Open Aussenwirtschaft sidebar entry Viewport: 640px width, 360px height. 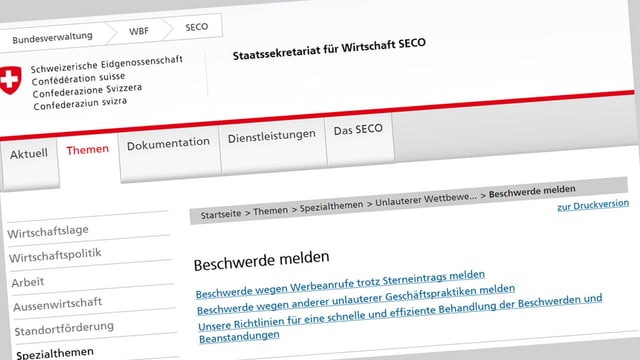(x=57, y=304)
